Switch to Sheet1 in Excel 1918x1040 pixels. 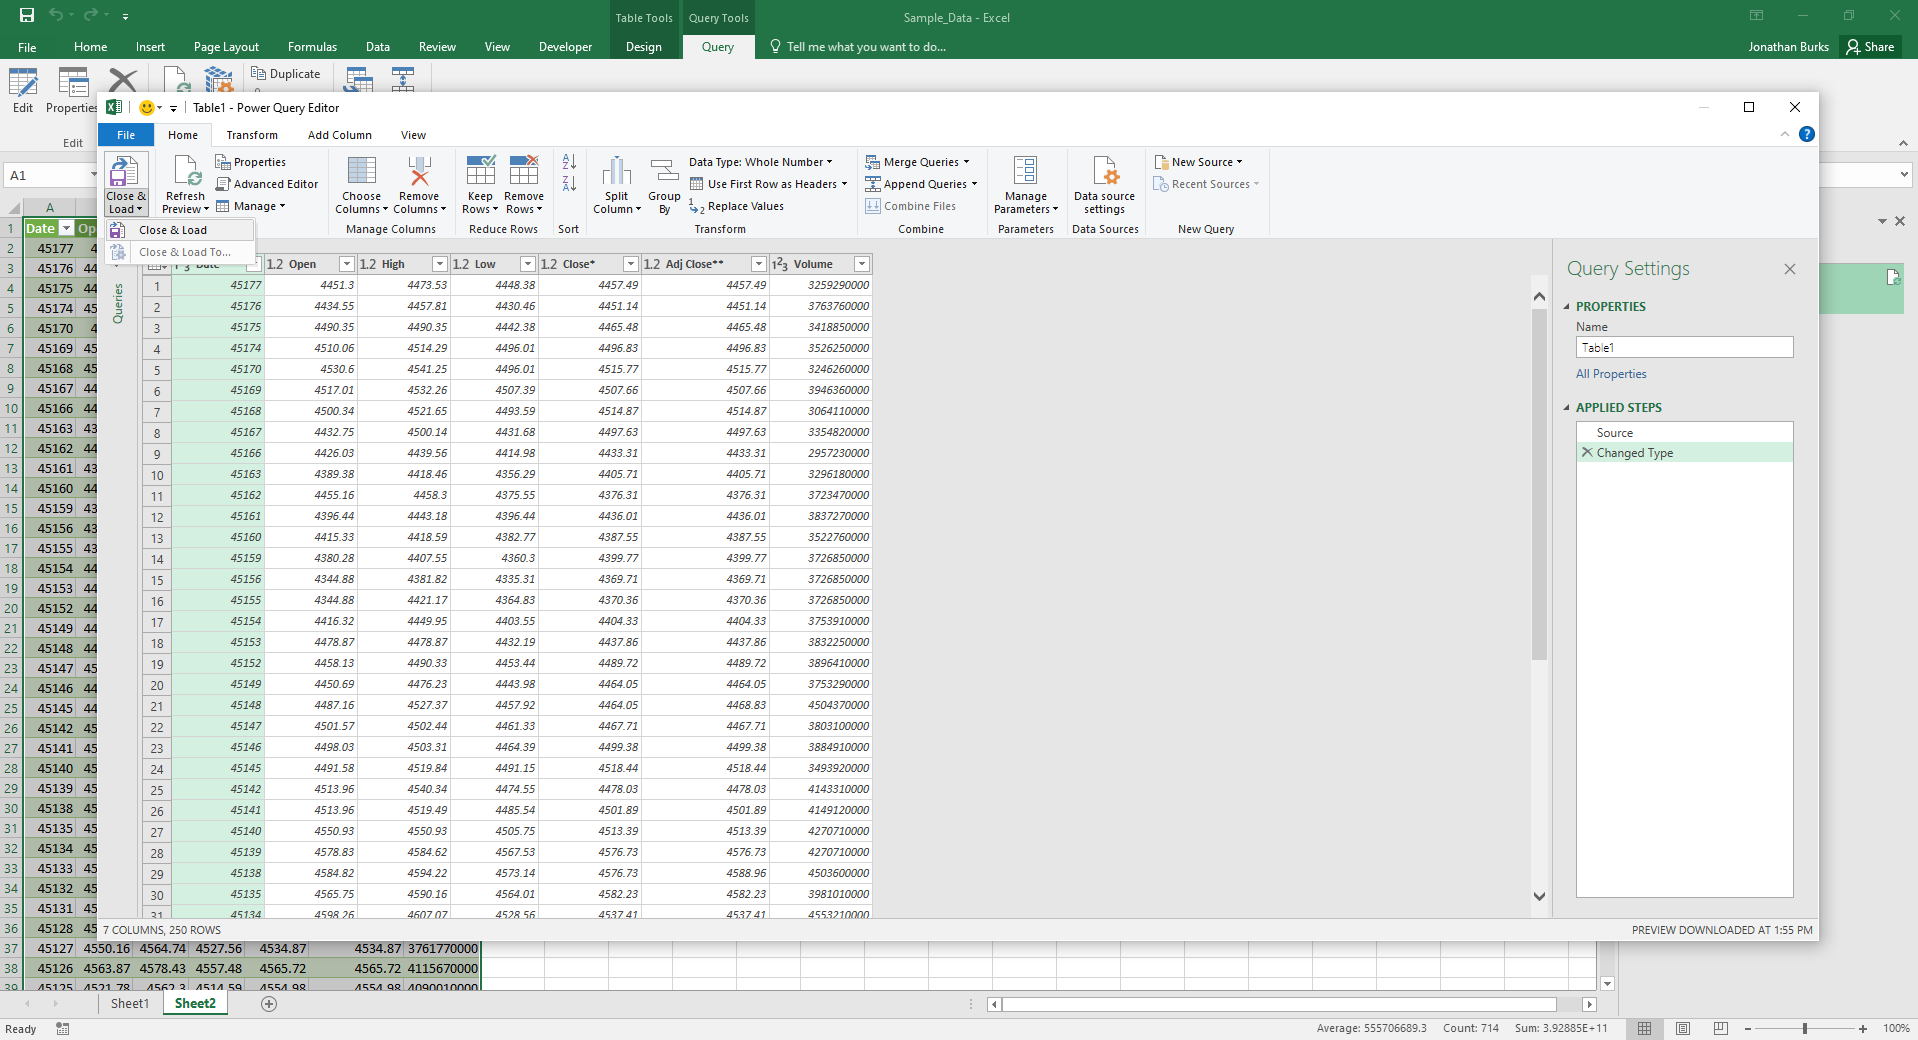(130, 1004)
